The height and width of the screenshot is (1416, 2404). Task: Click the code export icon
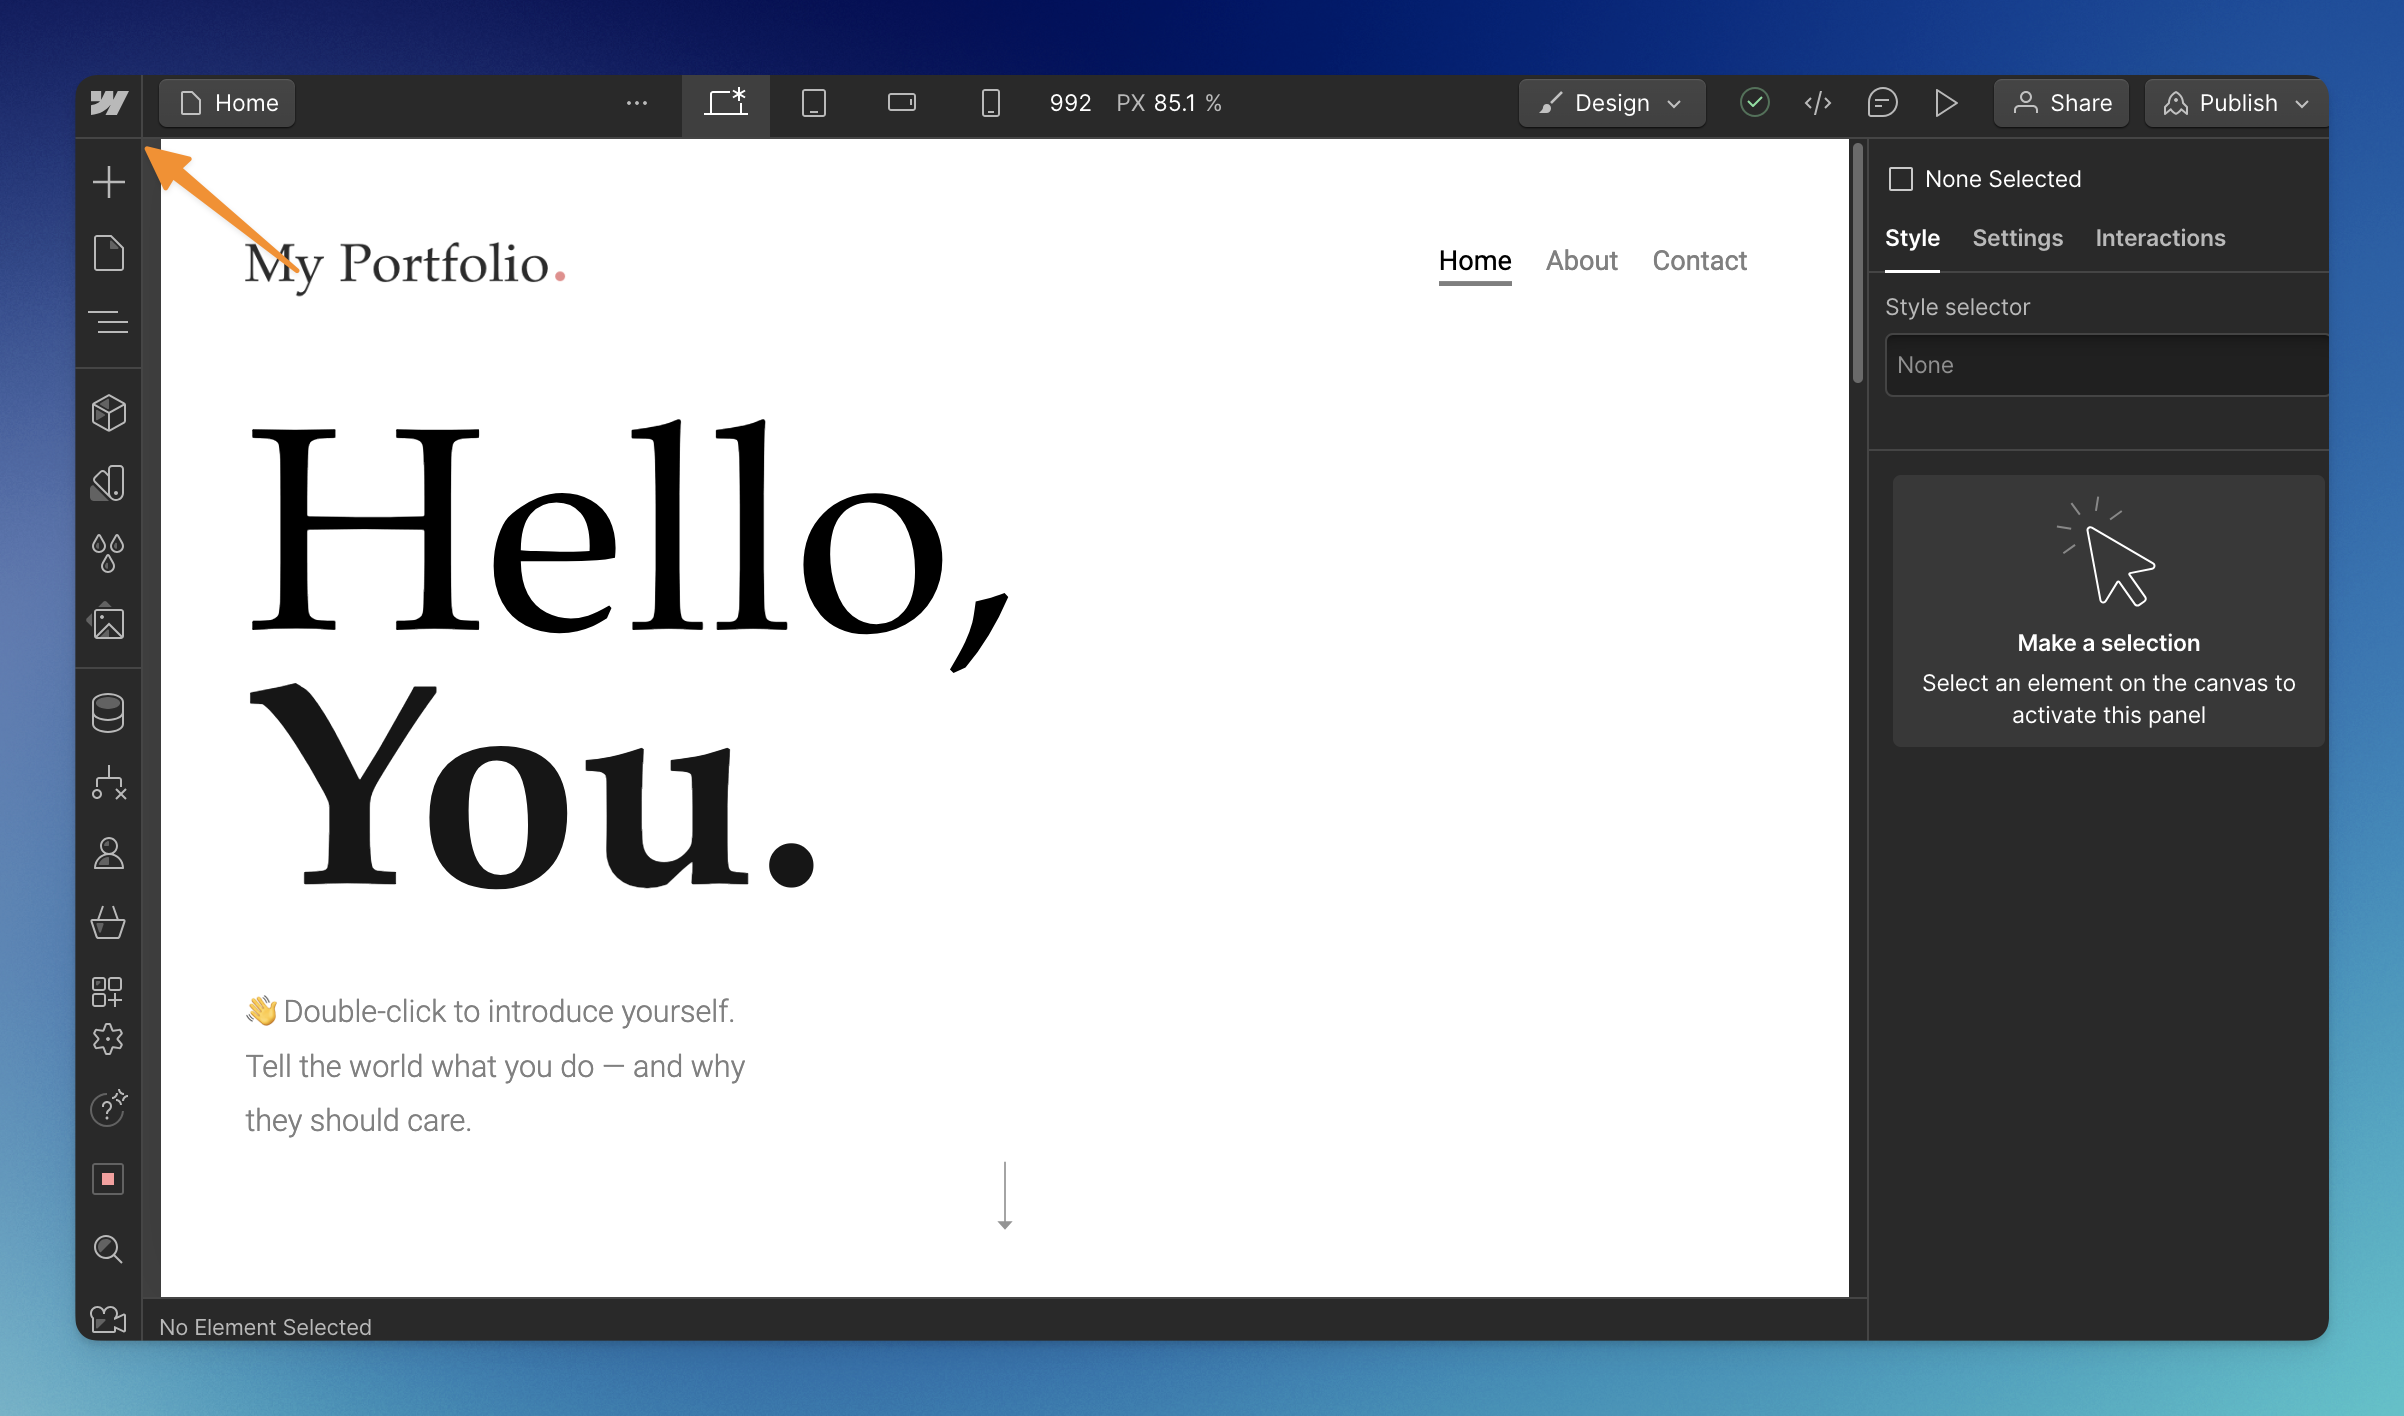[x=1817, y=103]
